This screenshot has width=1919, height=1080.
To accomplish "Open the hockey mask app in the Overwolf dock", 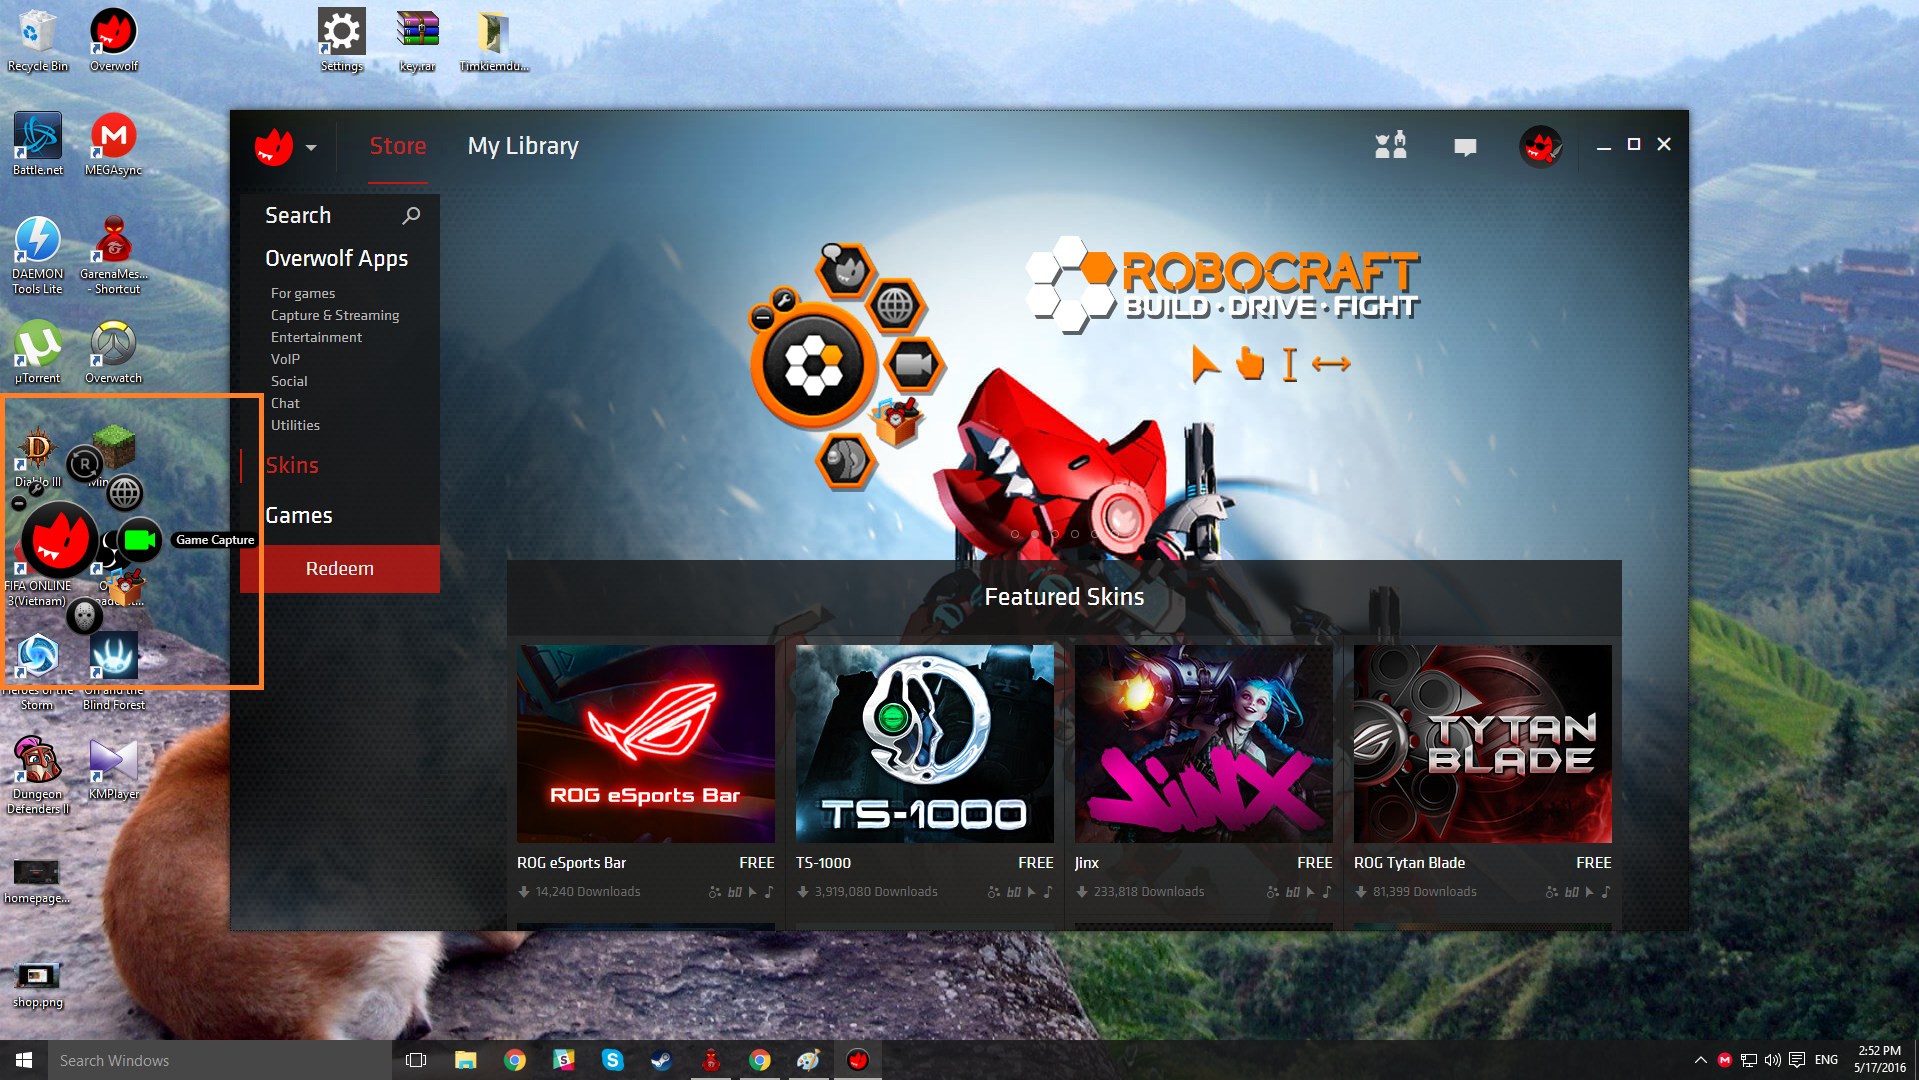I will [x=85, y=615].
